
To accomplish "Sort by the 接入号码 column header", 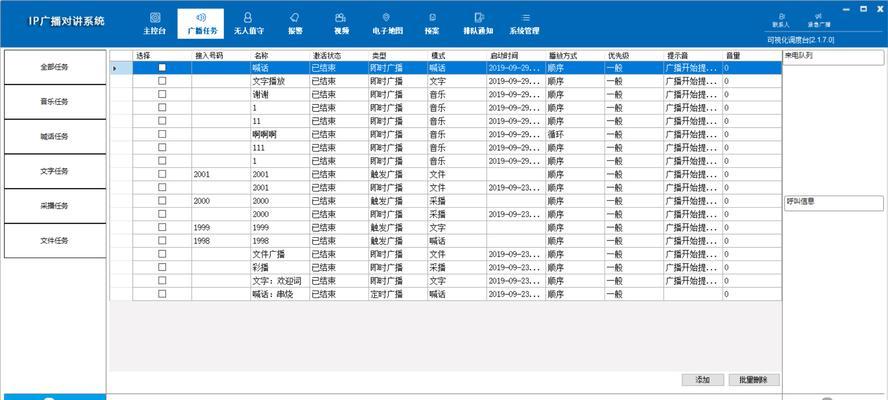I will pos(221,56).
